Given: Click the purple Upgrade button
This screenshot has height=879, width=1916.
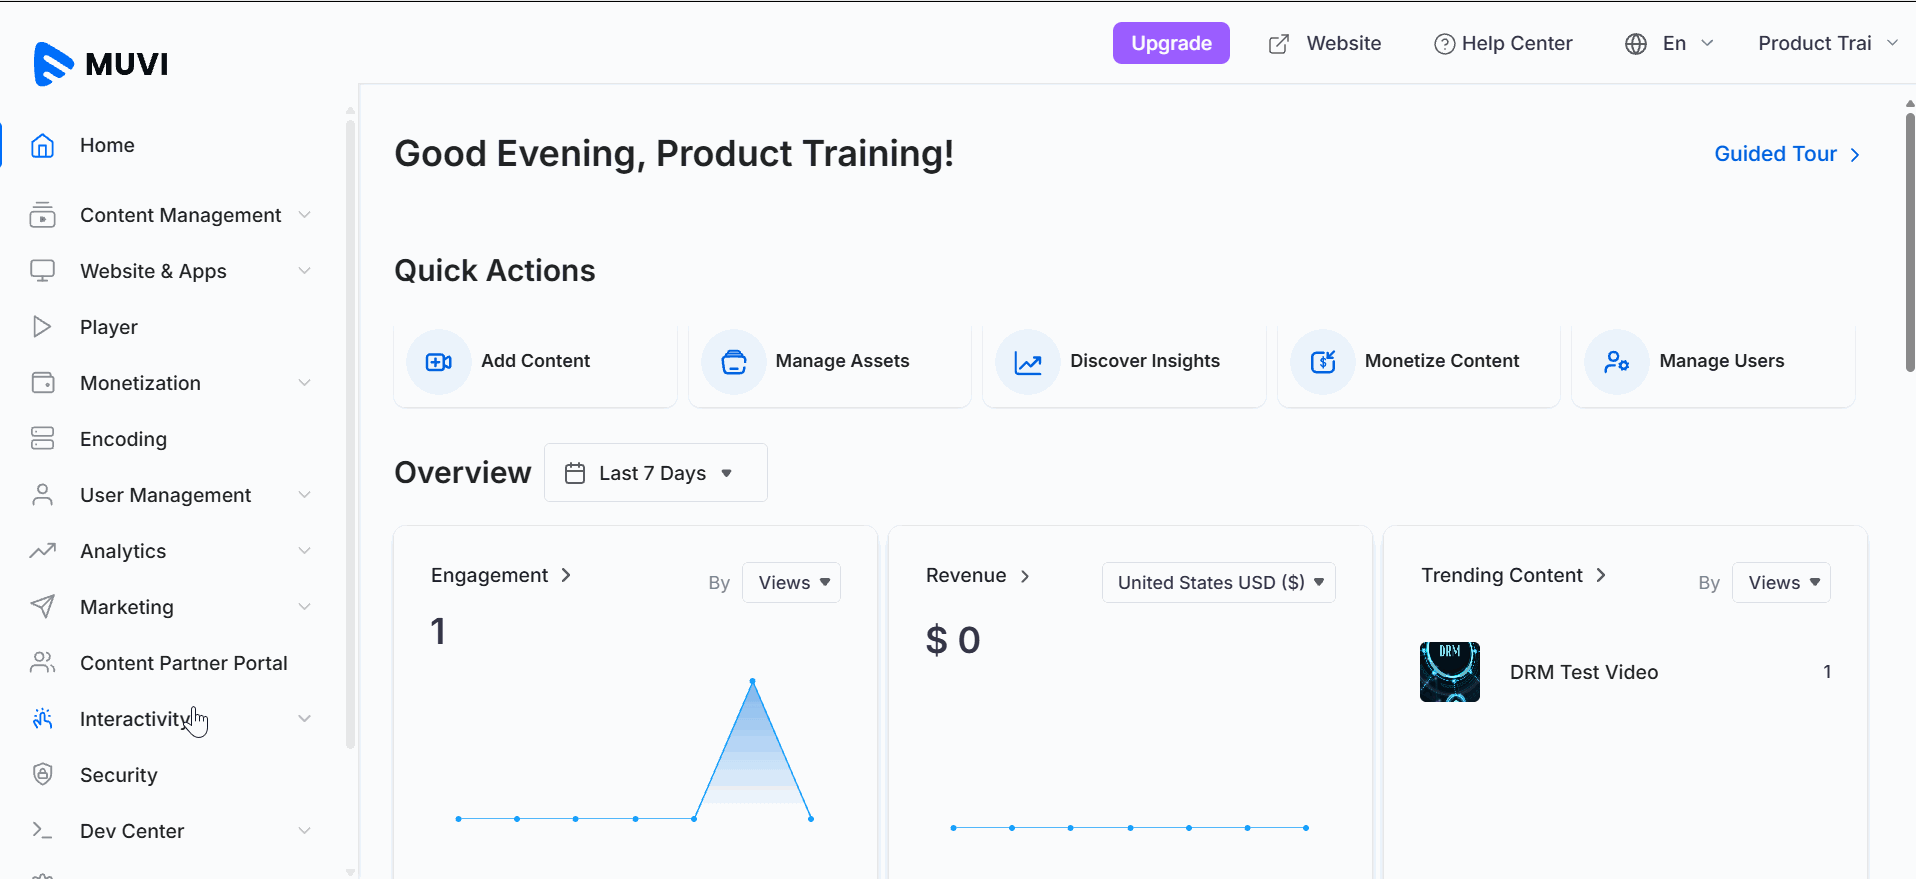Looking at the screenshot, I should point(1171,43).
